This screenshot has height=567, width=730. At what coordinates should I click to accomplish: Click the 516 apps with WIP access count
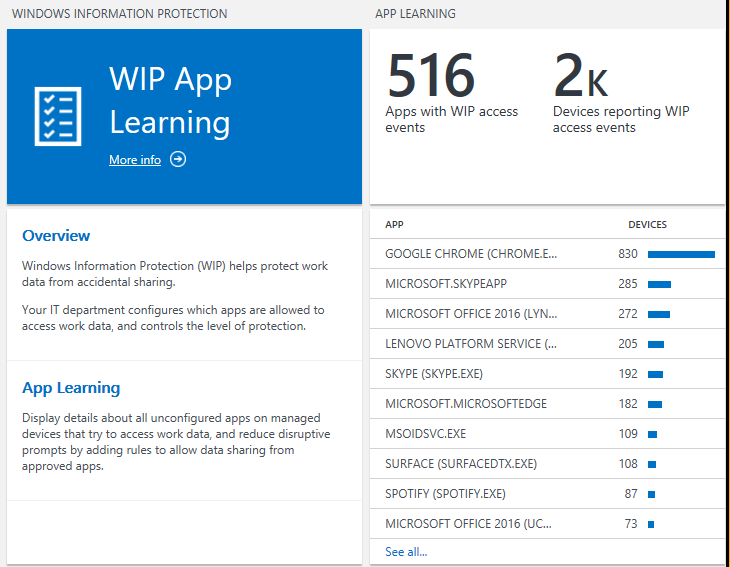pos(431,74)
